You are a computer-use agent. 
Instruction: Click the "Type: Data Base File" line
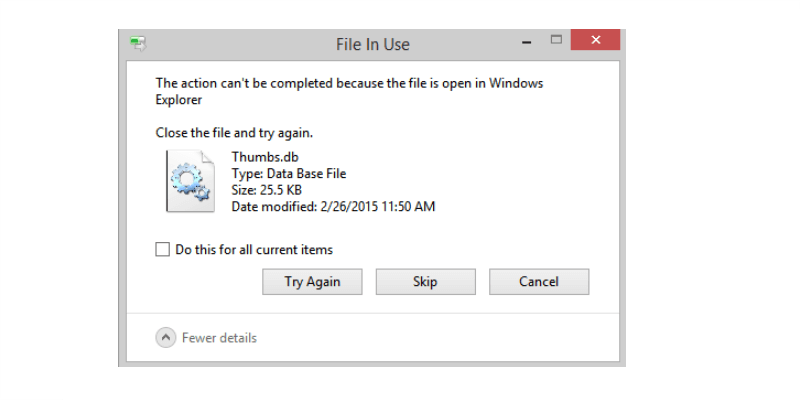click(x=288, y=174)
